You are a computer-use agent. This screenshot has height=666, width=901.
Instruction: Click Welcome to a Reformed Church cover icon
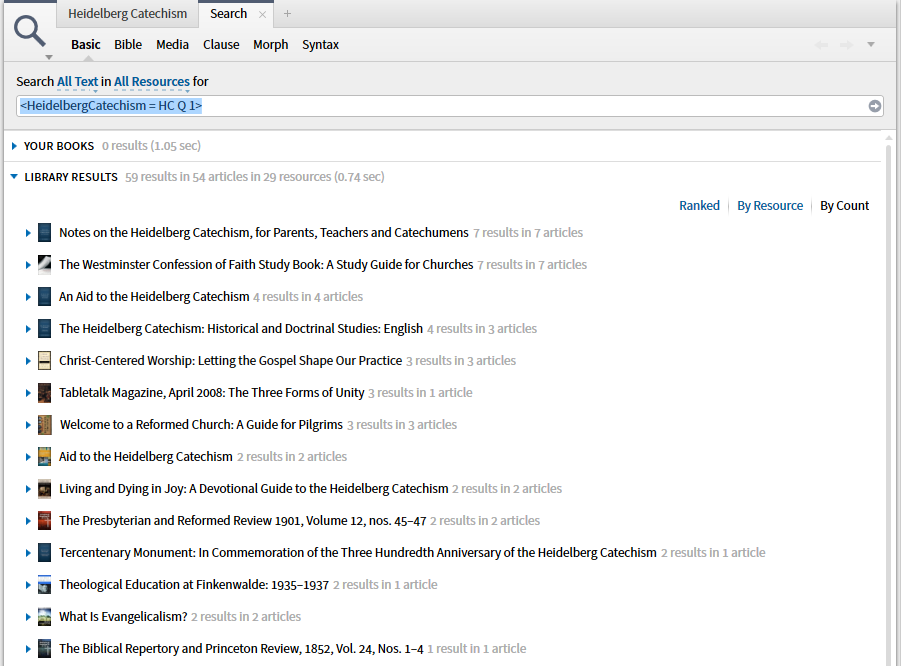pos(44,425)
